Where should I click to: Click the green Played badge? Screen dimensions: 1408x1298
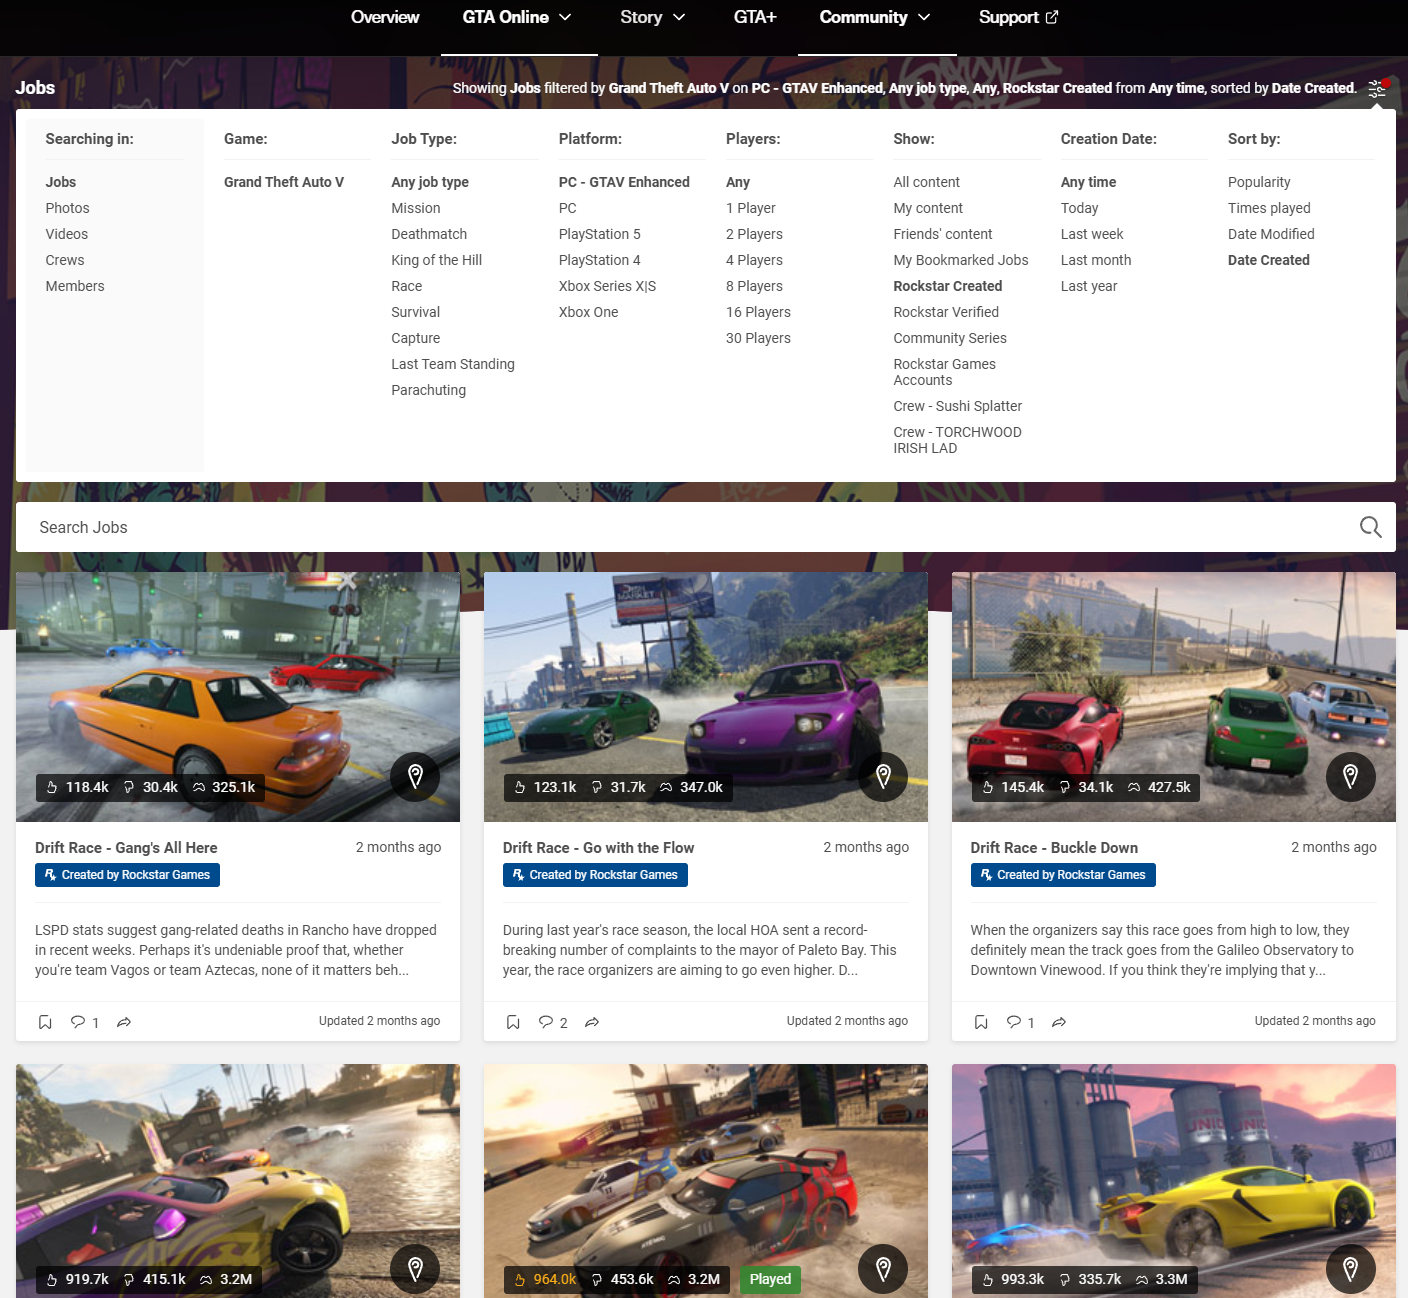pos(770,1279)
